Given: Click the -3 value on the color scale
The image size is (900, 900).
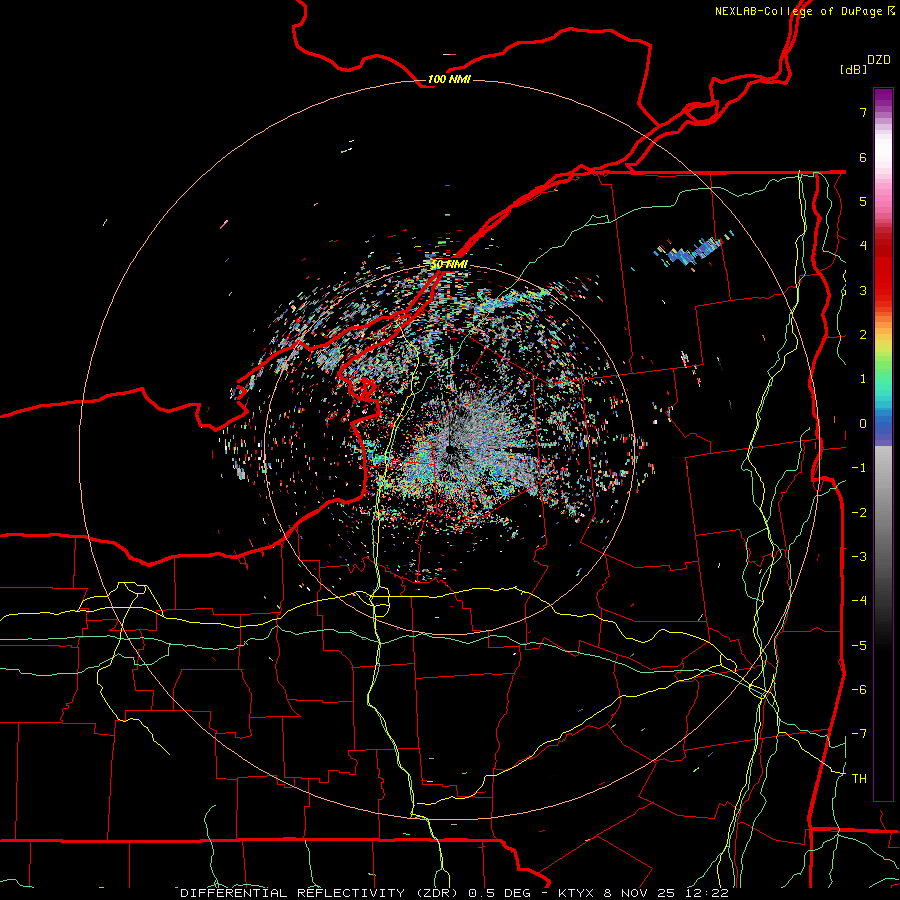Looking at the screenshot, I should [859, 556].
